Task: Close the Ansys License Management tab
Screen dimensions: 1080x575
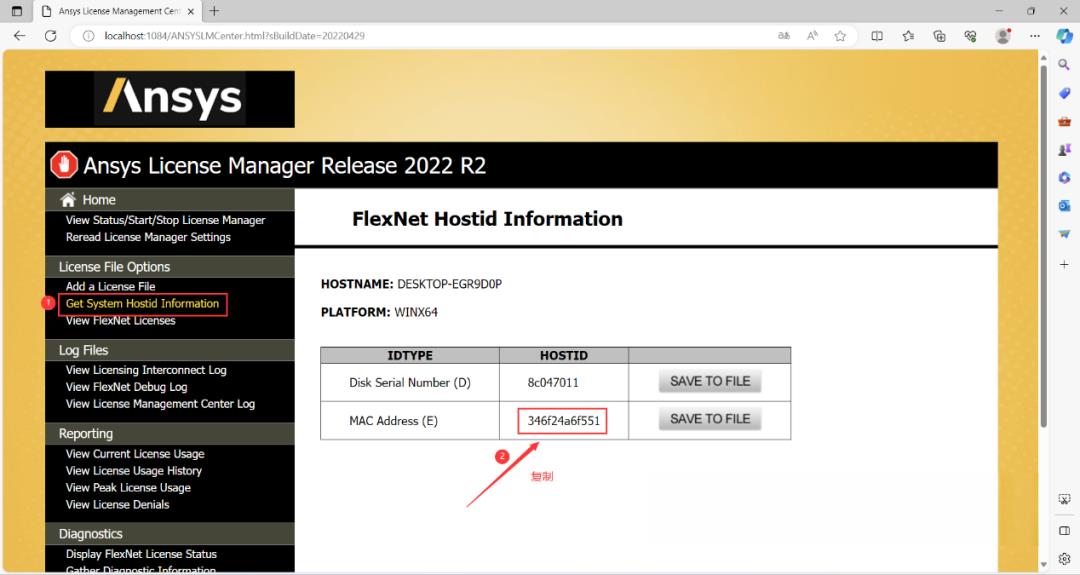Action: click(191, 11)
